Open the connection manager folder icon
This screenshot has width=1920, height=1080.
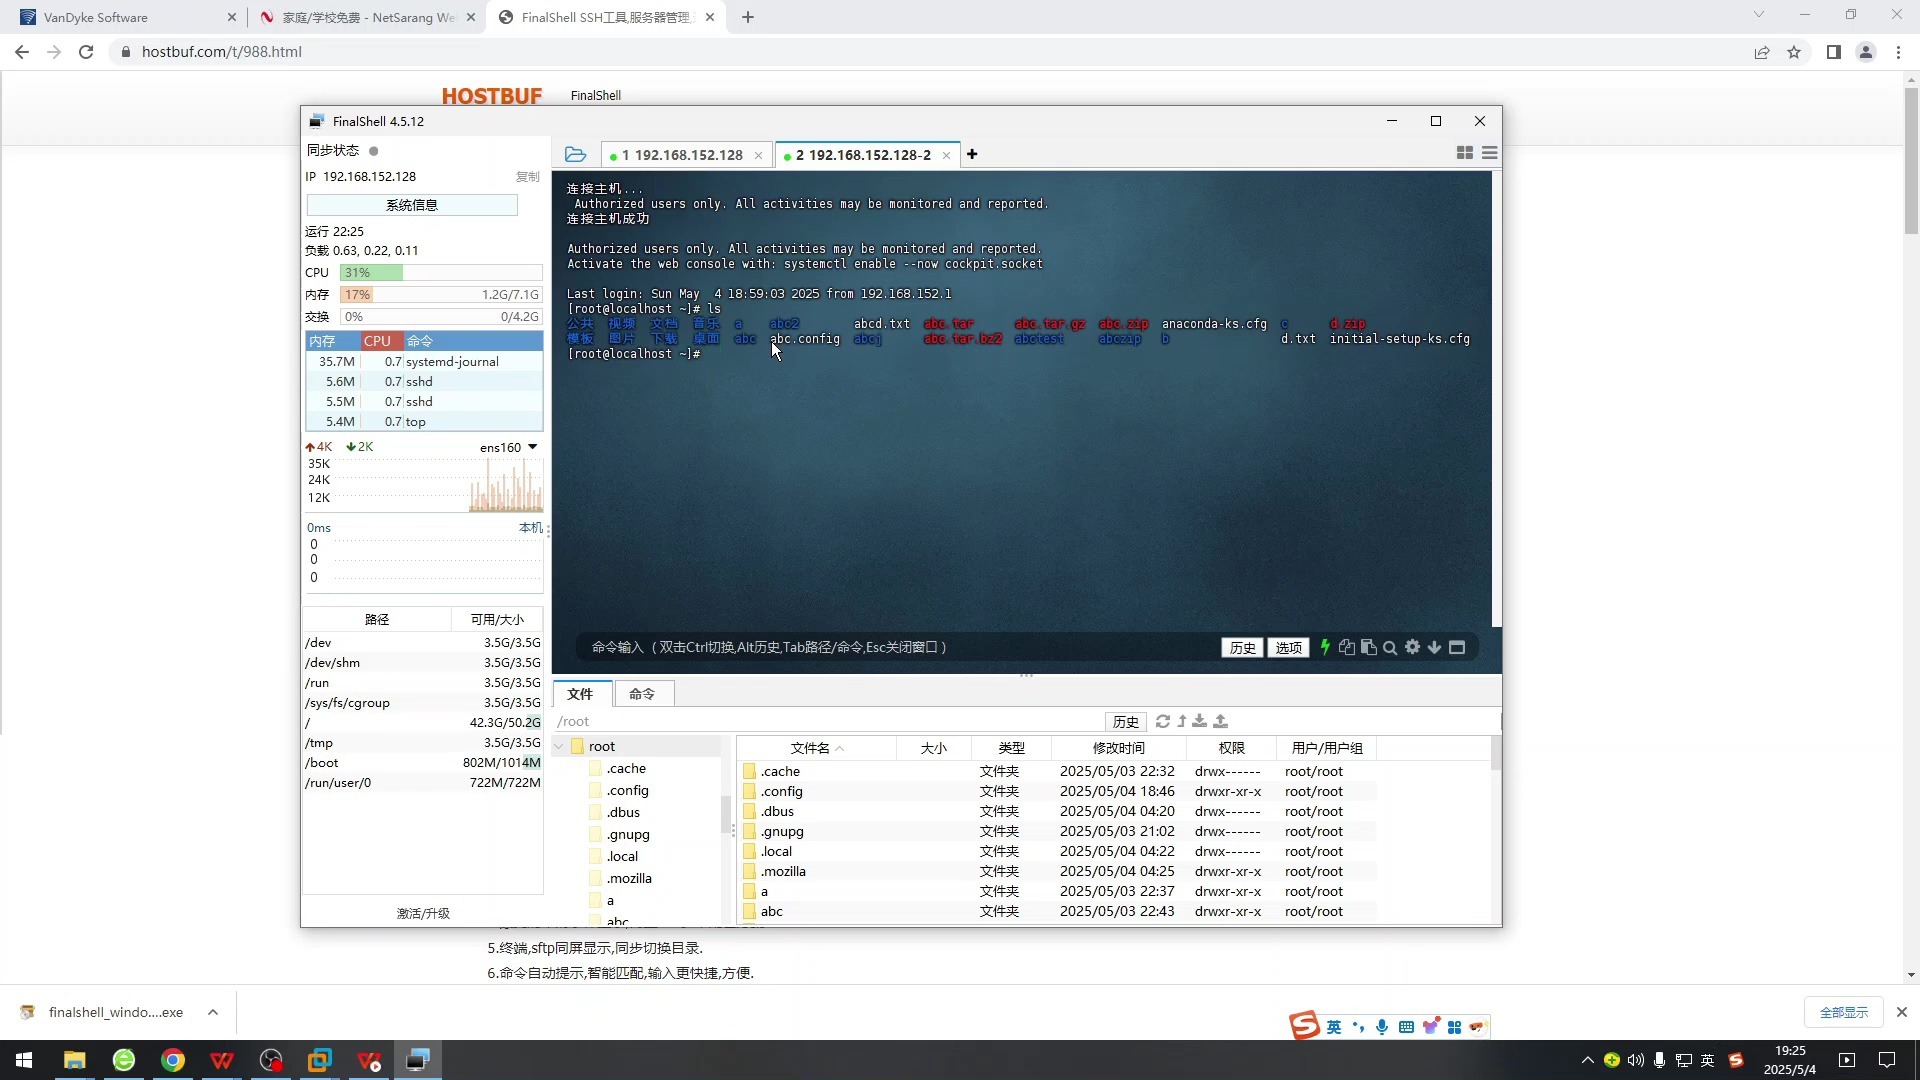pos(575,154)
